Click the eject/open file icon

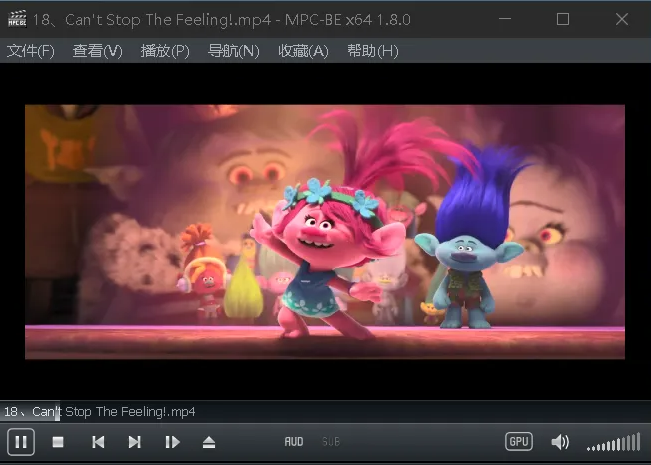click(x=209, y=441)
